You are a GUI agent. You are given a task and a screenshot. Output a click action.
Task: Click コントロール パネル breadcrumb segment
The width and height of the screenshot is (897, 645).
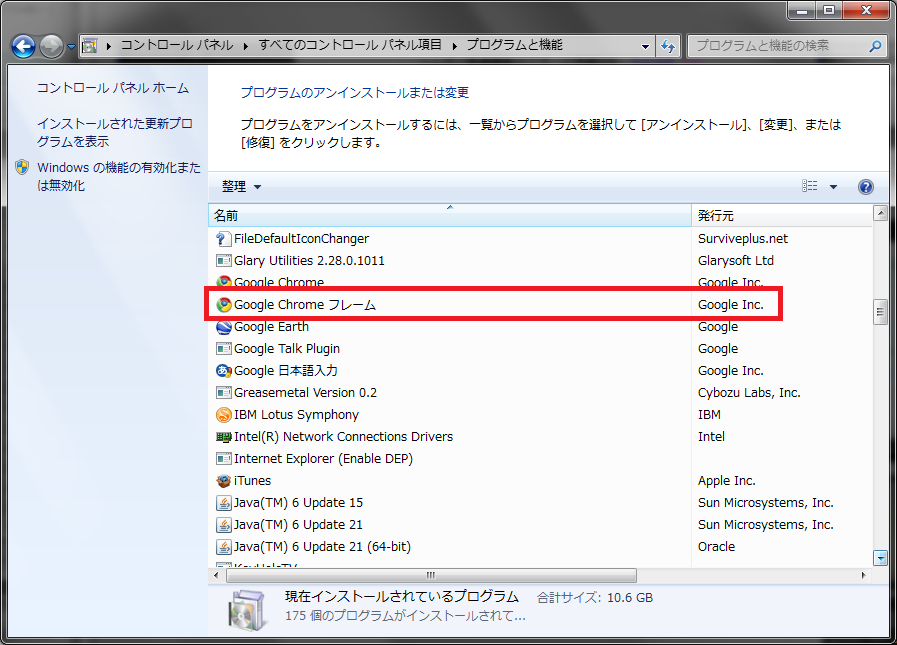(x=177, y=45)
